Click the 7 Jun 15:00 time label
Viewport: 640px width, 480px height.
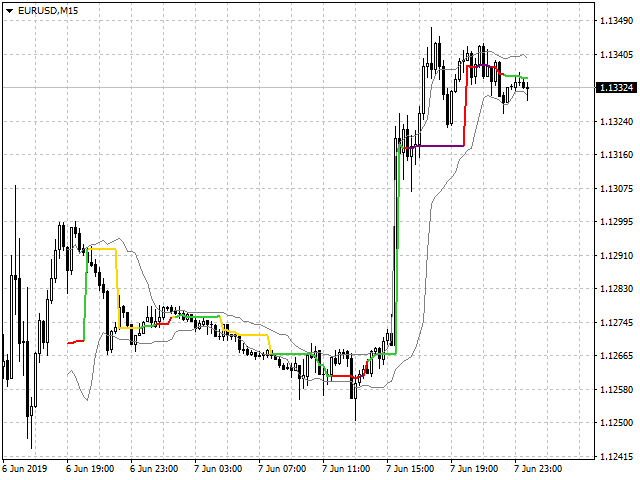tap(410, 469)
